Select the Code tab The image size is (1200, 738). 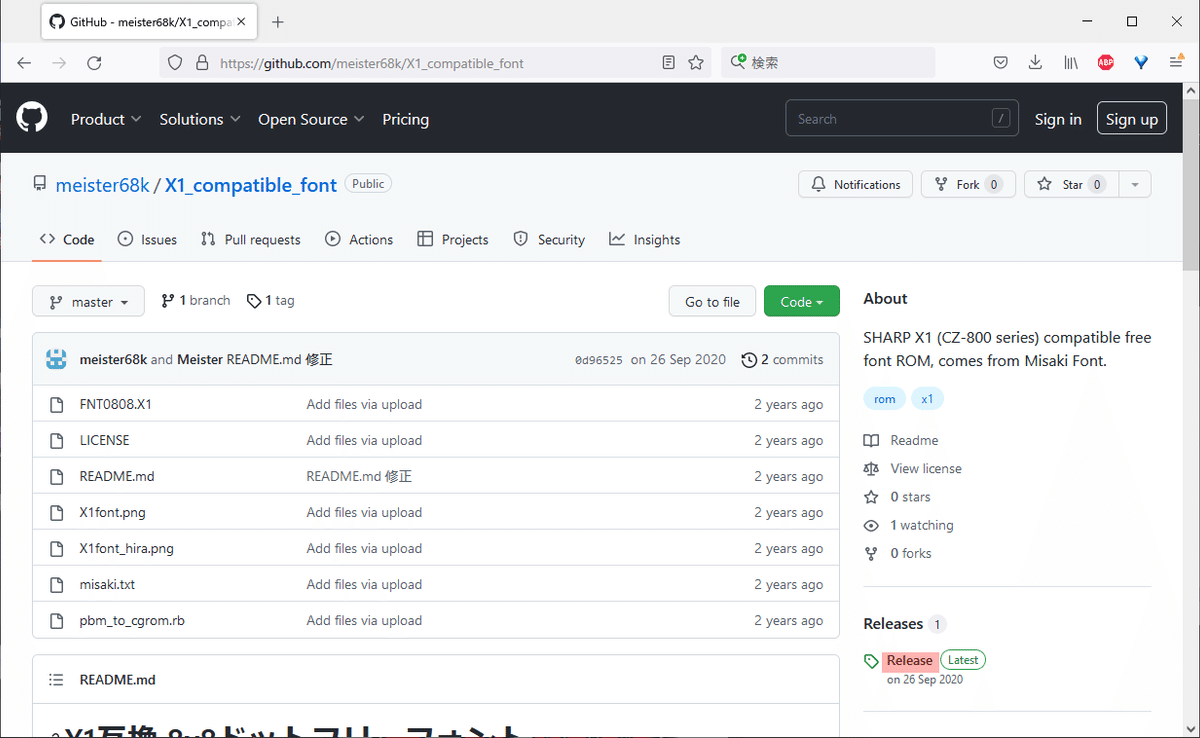67,239
